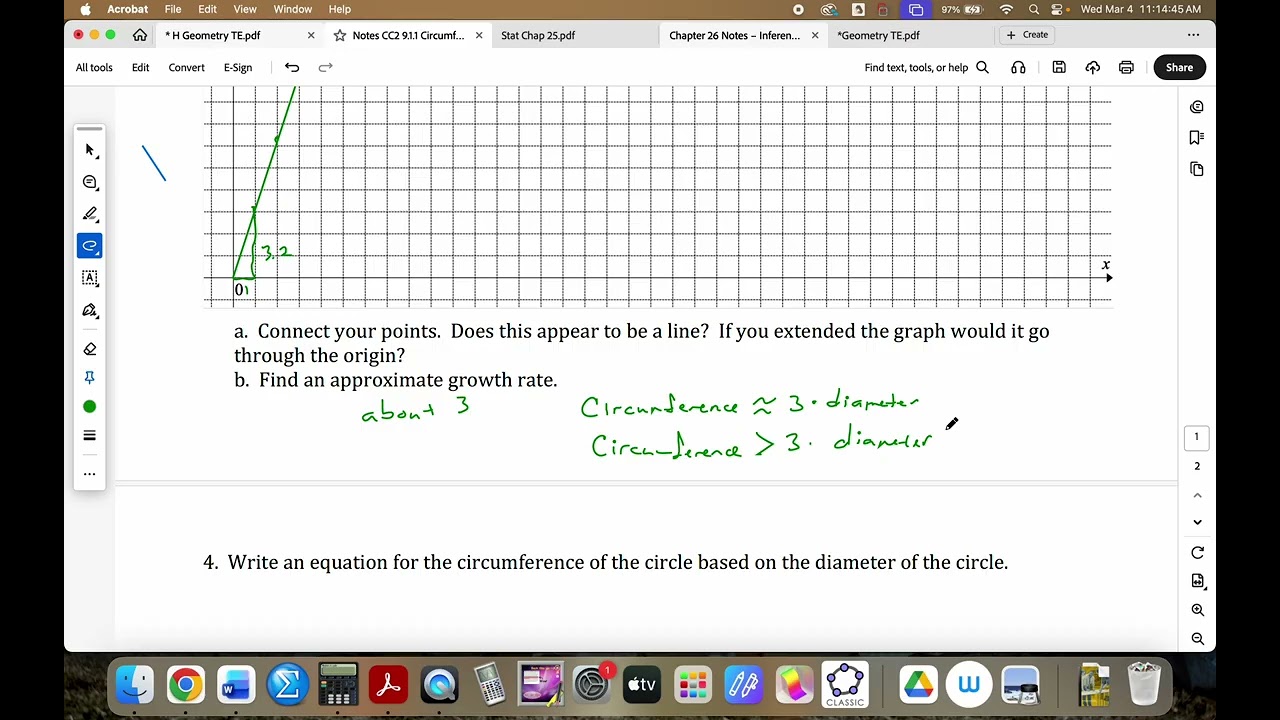The height and width of the screenshot is (720, 1280).
Task: Print the document
Action: coord(1126,67)
